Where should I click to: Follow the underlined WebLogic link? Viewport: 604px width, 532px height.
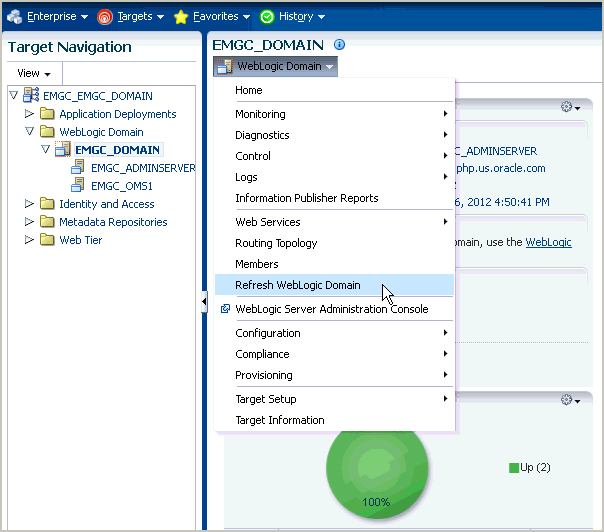549,242
